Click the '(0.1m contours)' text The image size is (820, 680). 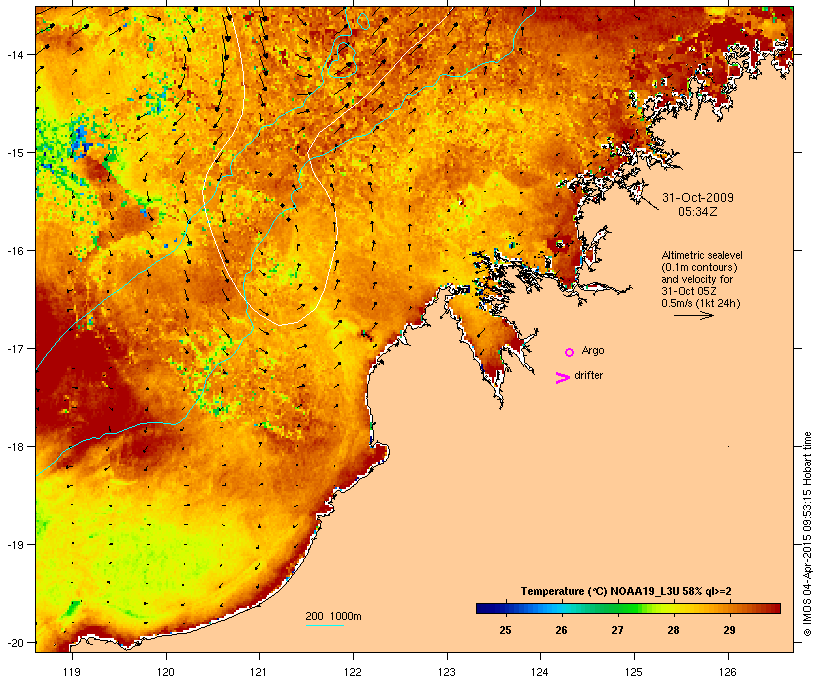(x=699, y=267)
